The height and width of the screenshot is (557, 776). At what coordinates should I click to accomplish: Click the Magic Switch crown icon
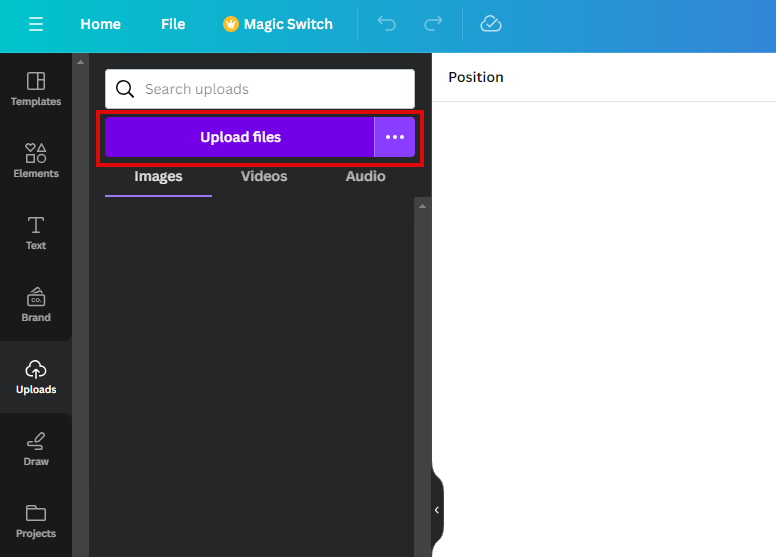[231, 24]
